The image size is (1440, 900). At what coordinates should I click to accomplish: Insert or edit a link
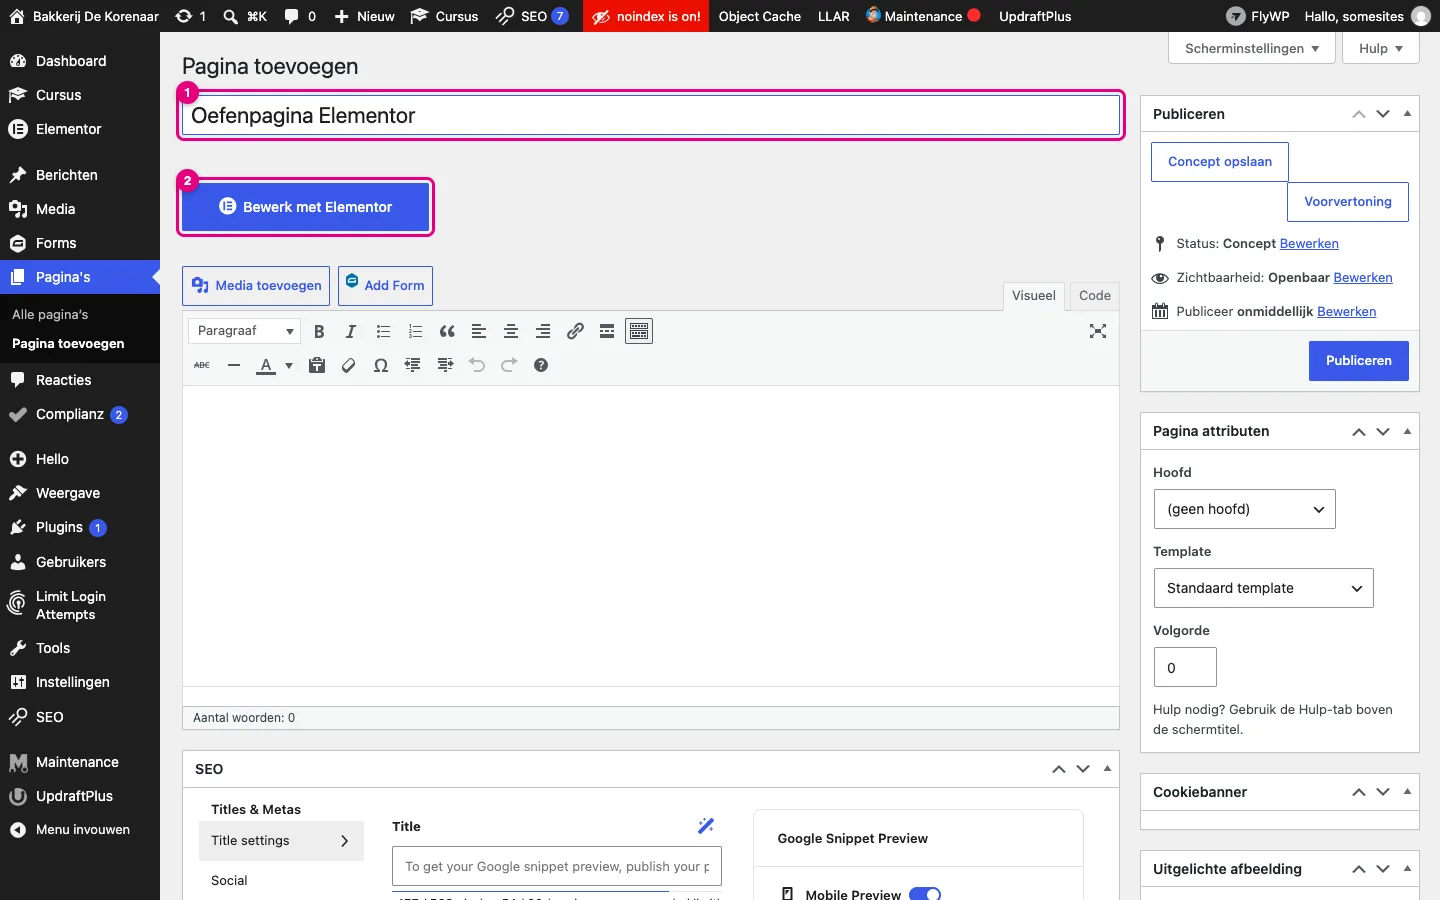click(575, 331)
